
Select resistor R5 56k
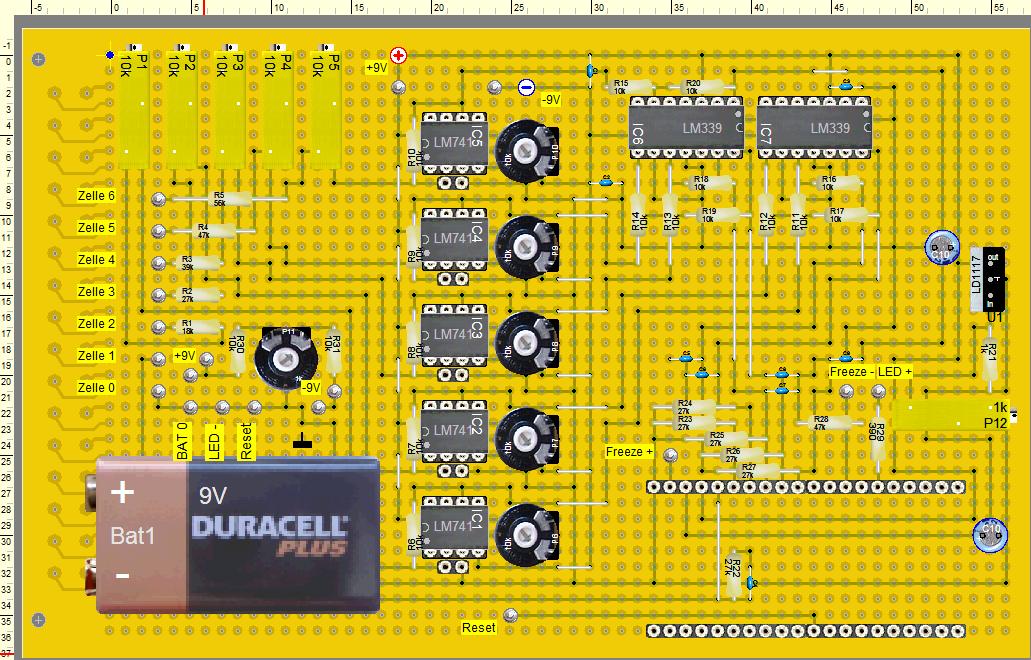click(219, 199)
